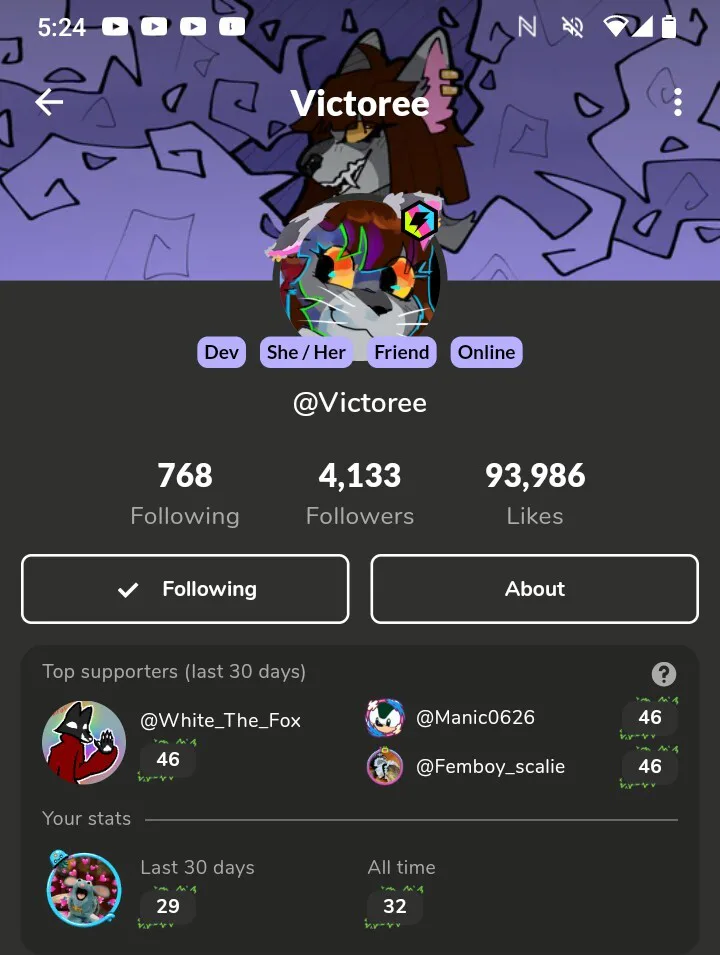Viewport: 720px width, 955px height.
Task: Tap your own stats avatar
Action: tap(84, 889)
